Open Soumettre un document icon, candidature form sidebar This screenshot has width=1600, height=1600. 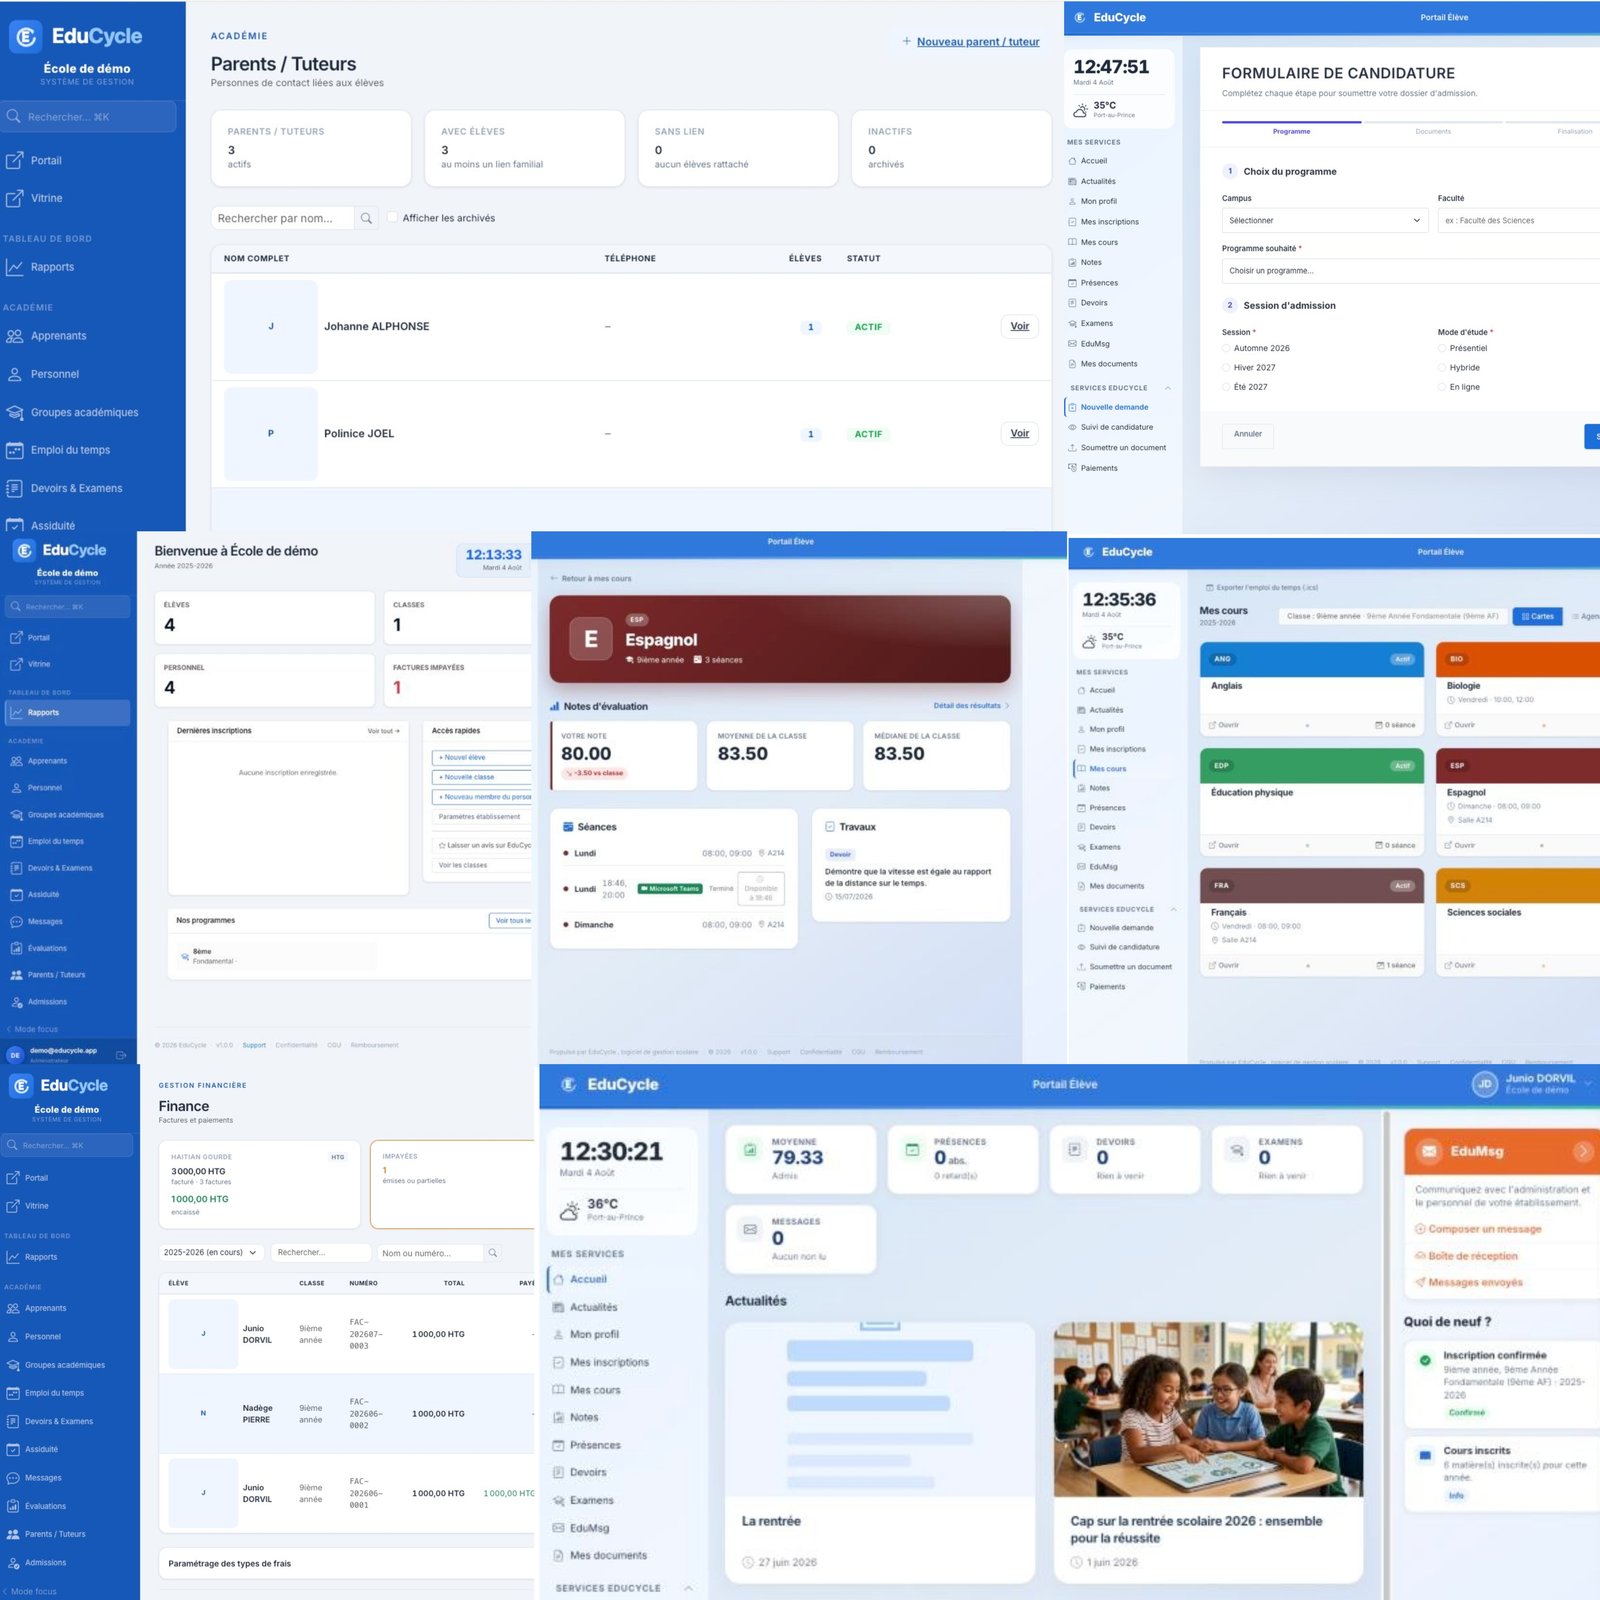[x=1072, y=447]
